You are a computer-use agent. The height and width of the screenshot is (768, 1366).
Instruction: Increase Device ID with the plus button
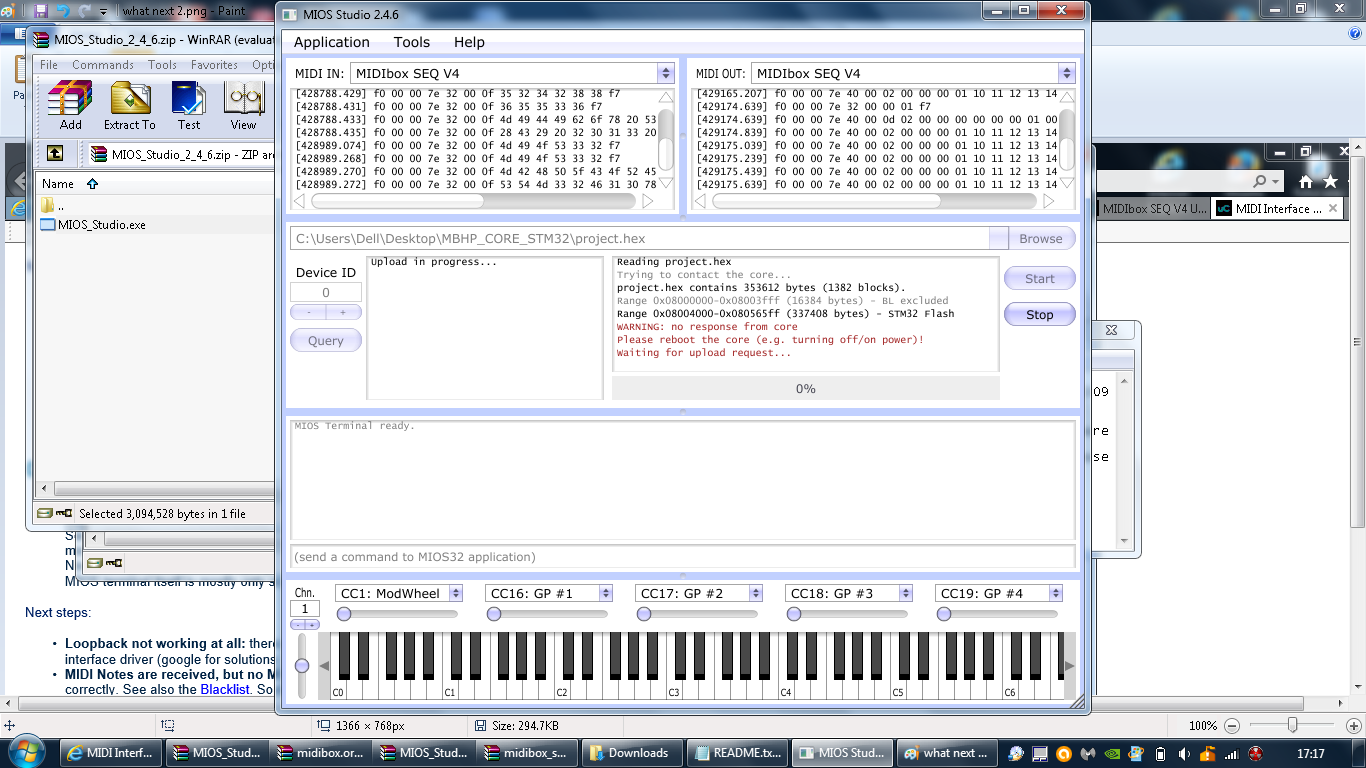coord(343,312)
